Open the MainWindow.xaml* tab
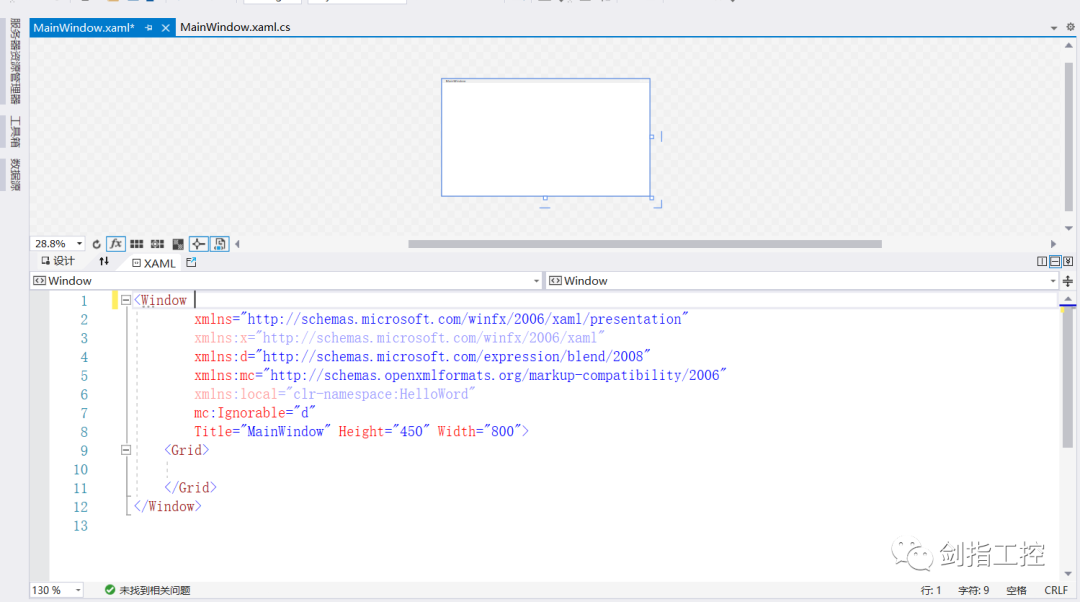Screen dimensions: 1080x602 coord(83,28)
